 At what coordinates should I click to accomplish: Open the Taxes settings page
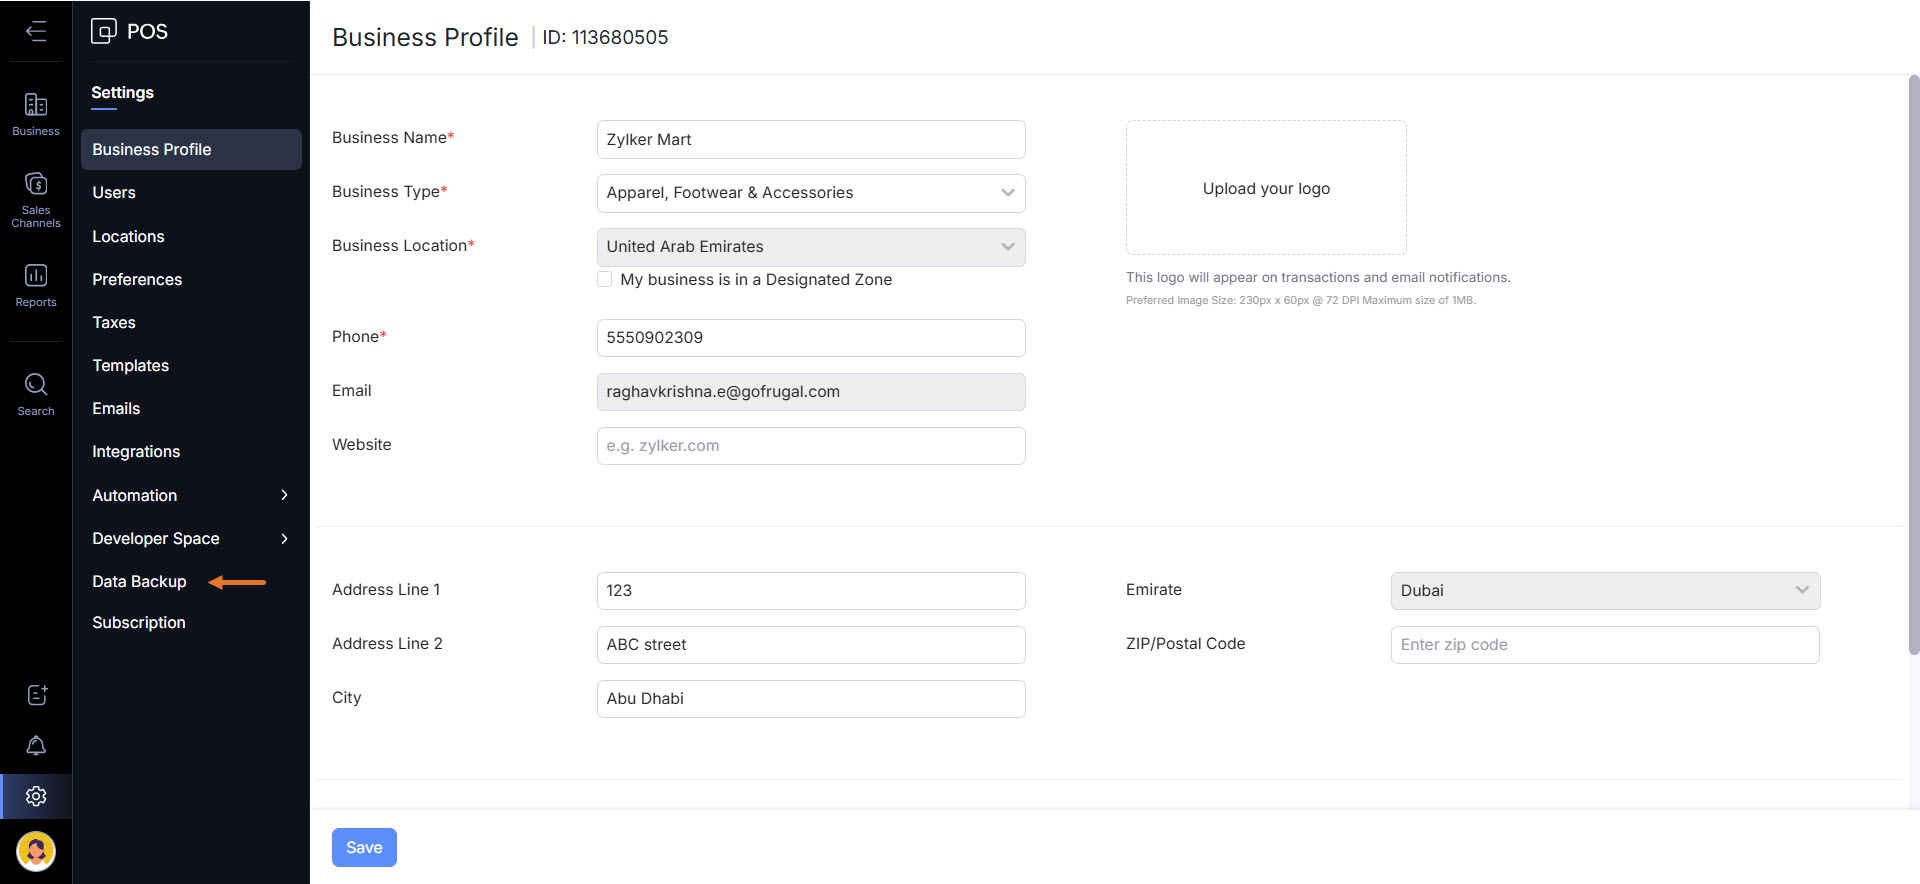(114, 323)
